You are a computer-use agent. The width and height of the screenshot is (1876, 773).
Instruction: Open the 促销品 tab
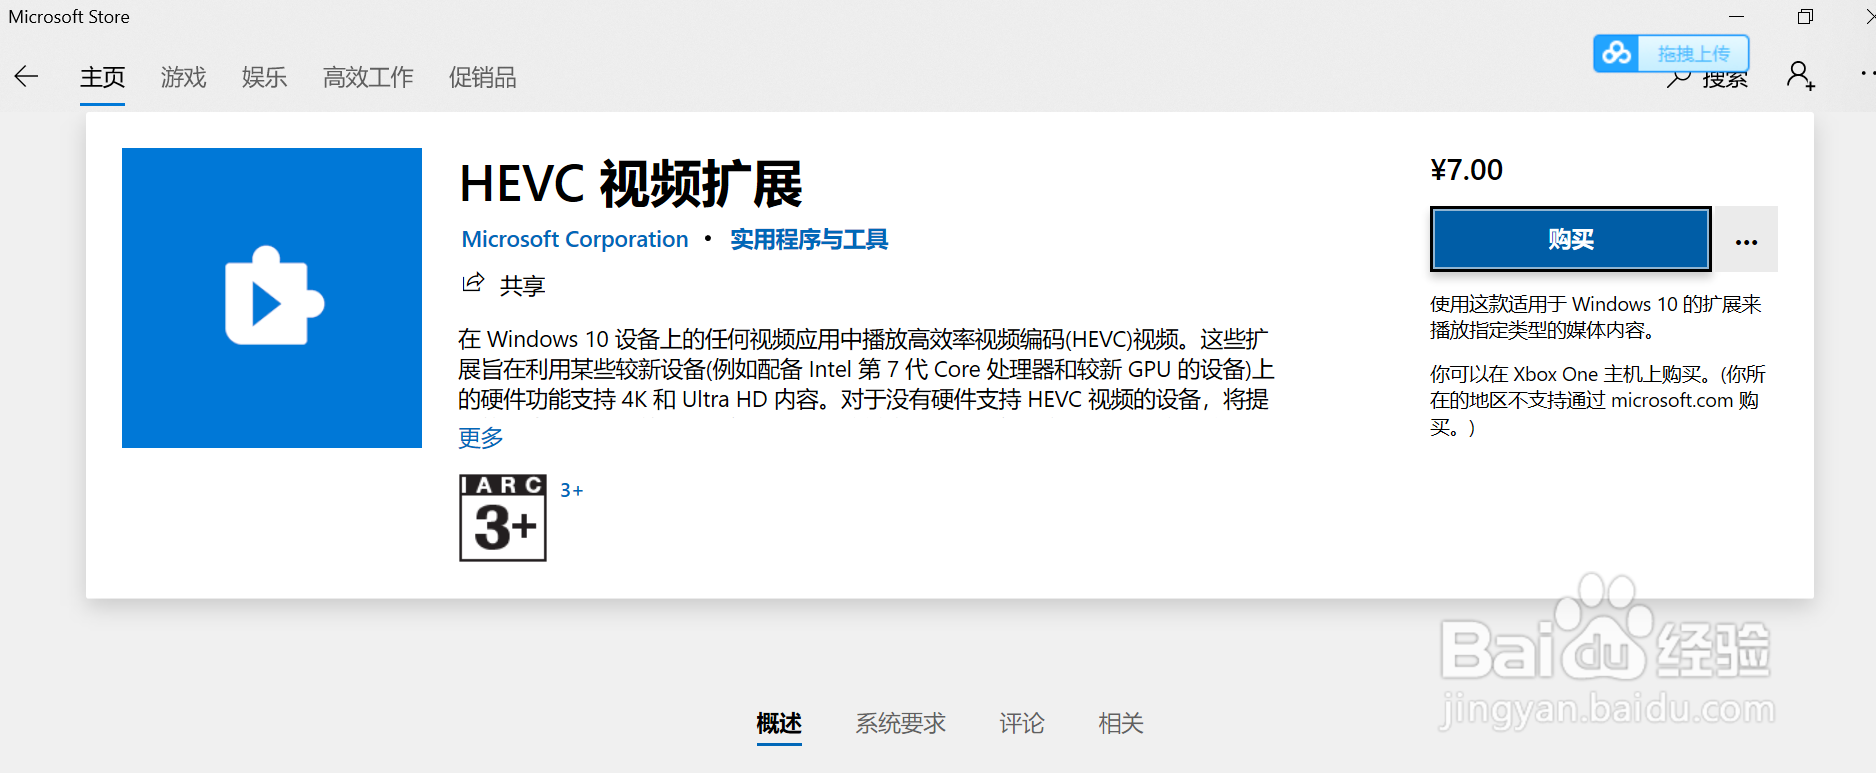482,77
